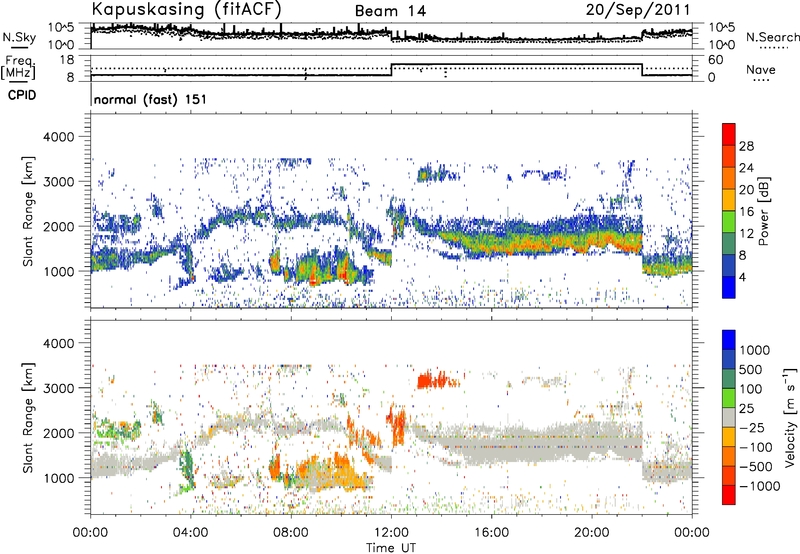Click the gray -25 to 25 velocity segment
The width and height of the screenshot is (800, 554).
pos(729,417)
